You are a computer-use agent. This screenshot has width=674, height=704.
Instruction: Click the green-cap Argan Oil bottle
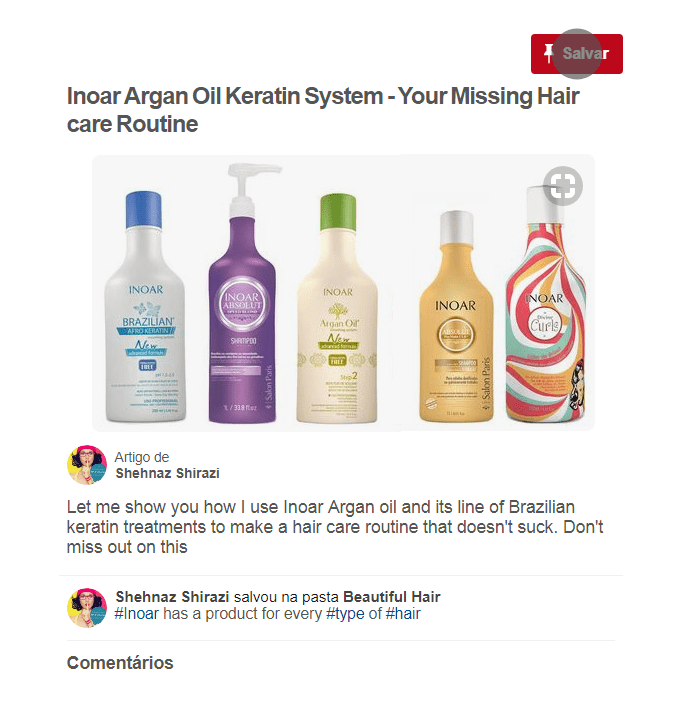coord(337,308)
